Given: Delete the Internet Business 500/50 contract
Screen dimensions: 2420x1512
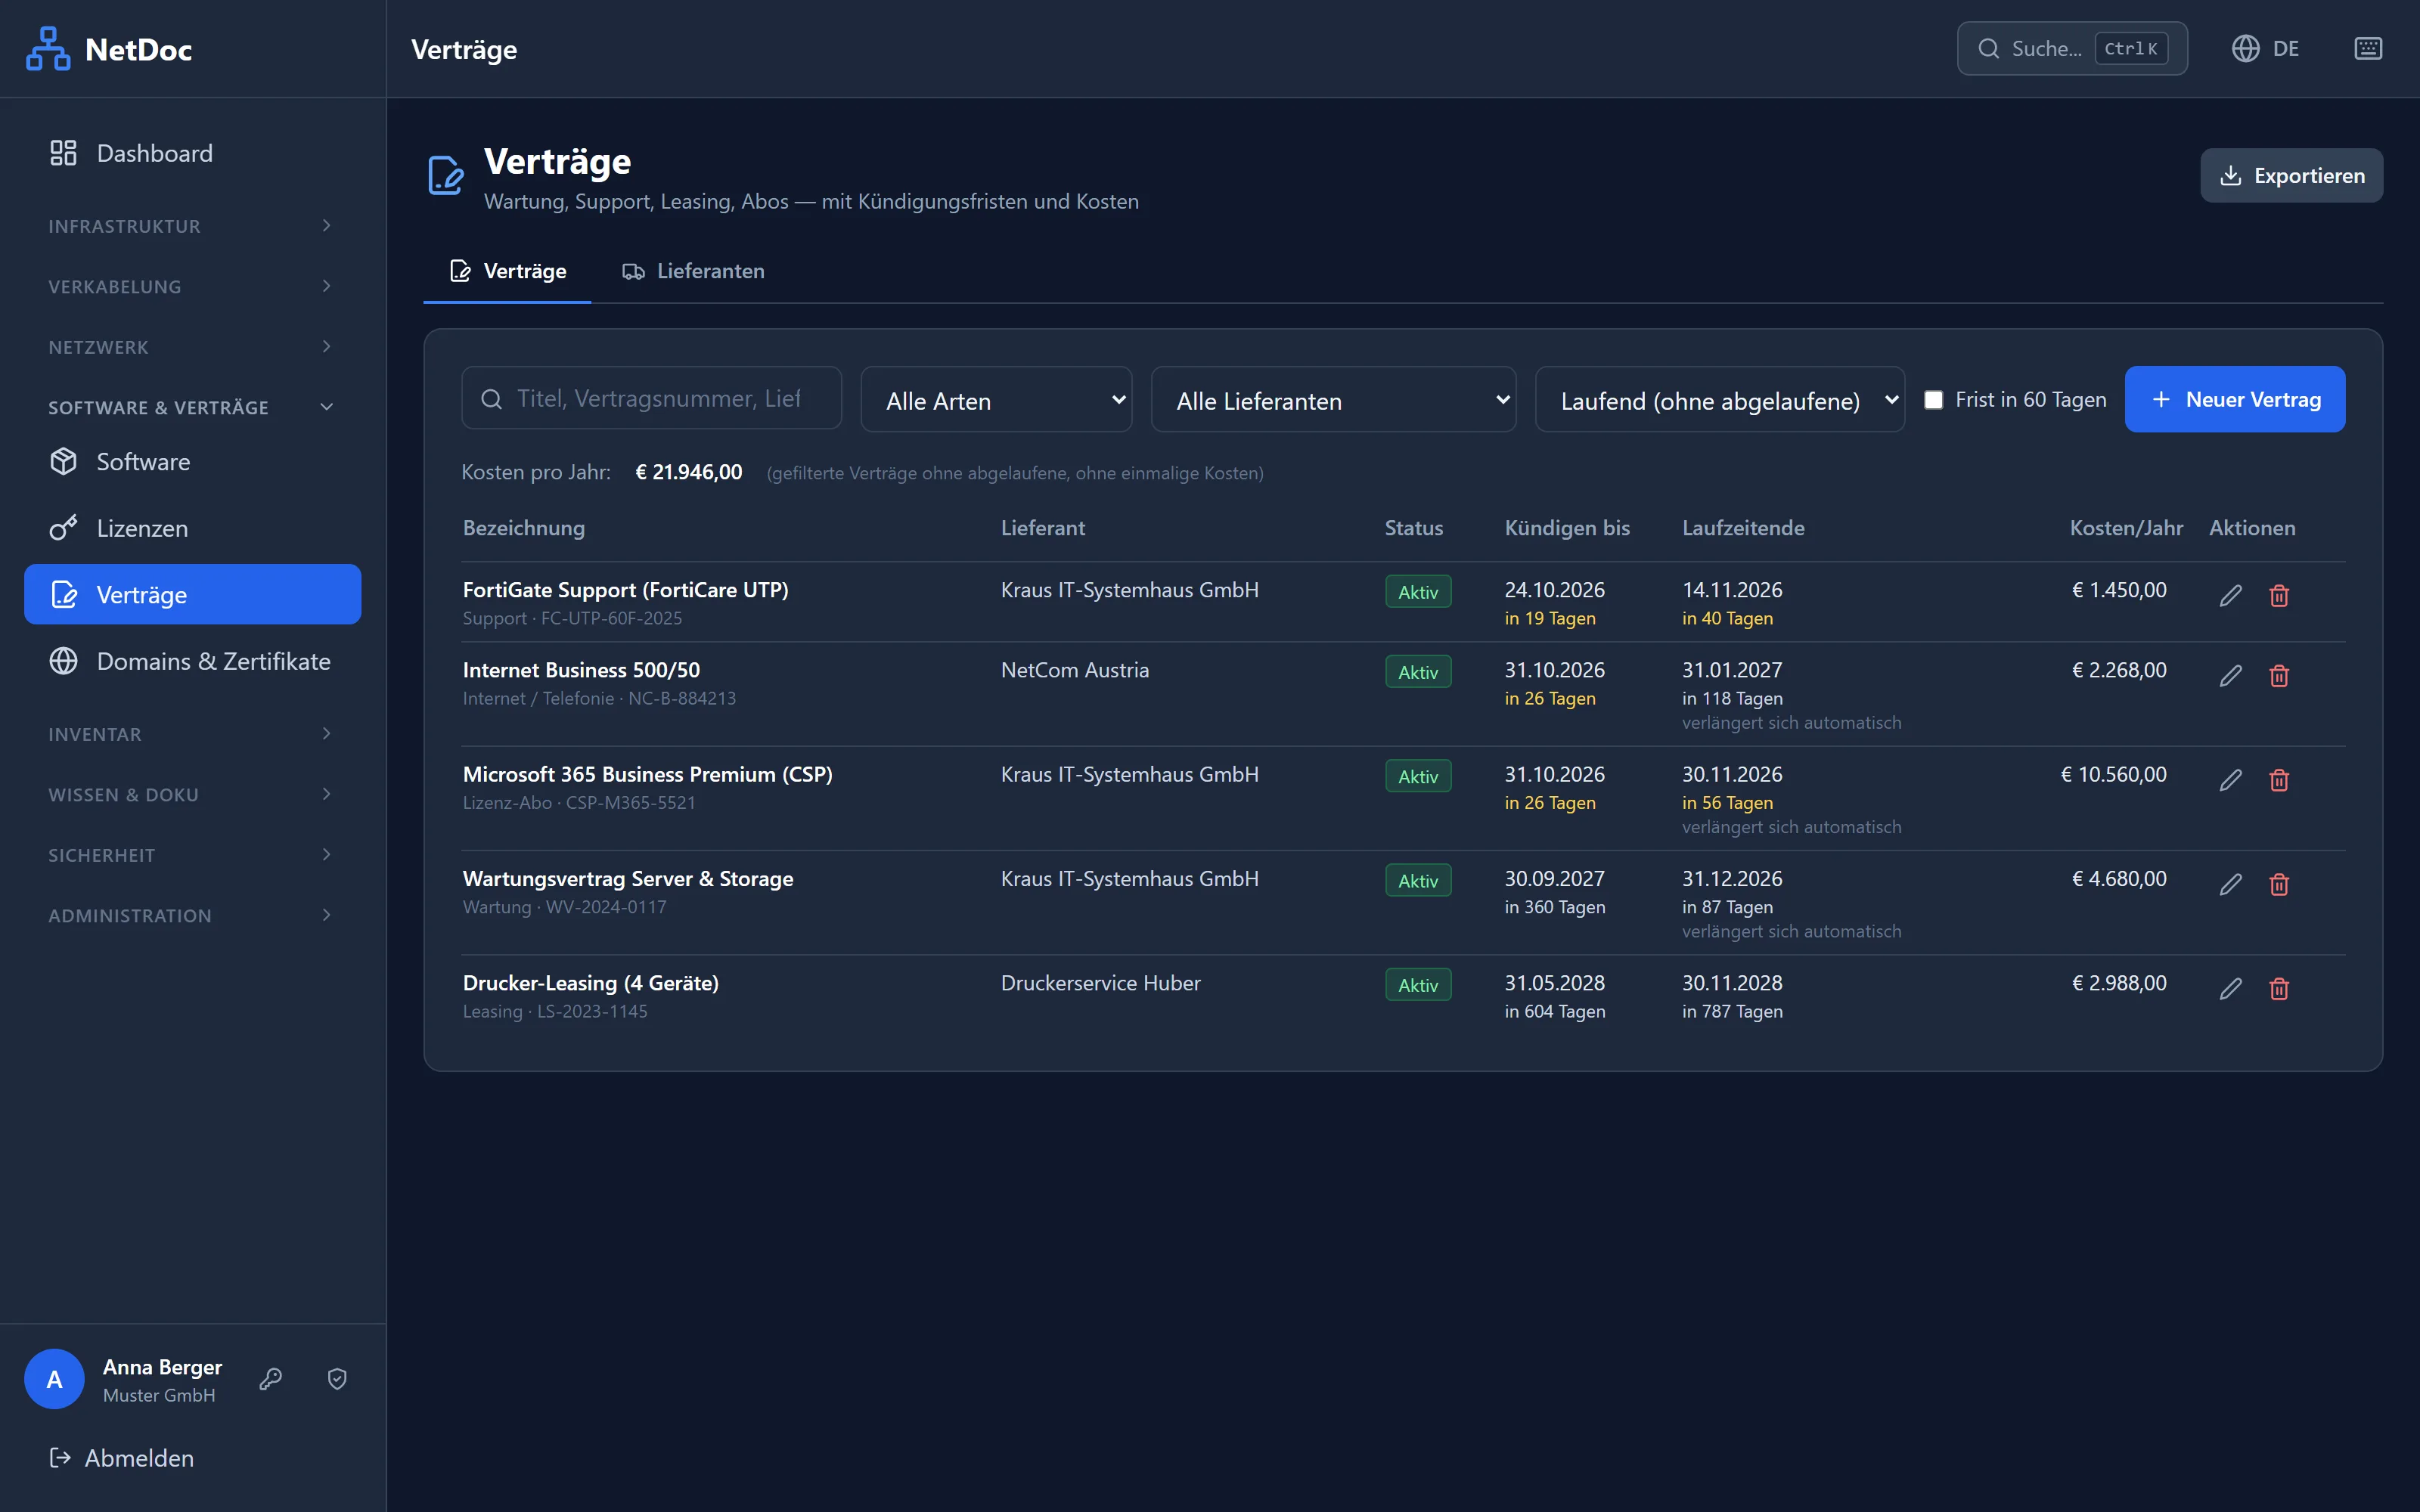Looking at the screenshot, I should (x=2279, y=676).
